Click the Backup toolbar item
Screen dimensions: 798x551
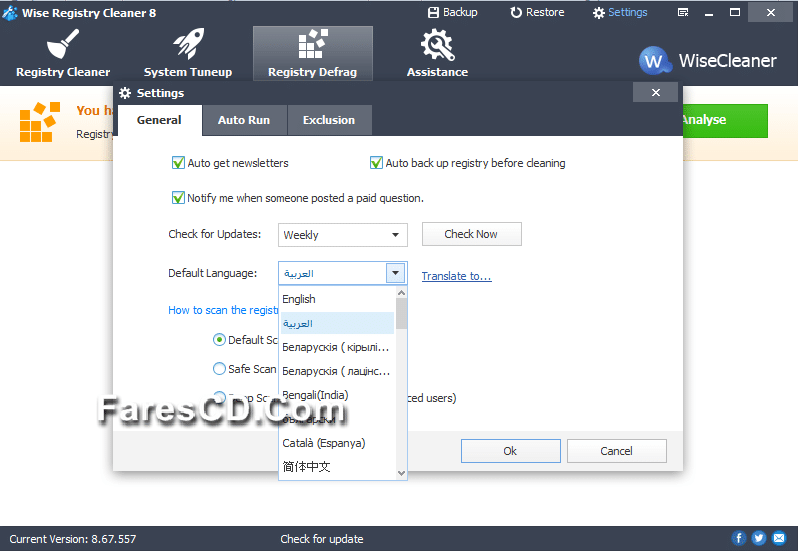(452, 12)
